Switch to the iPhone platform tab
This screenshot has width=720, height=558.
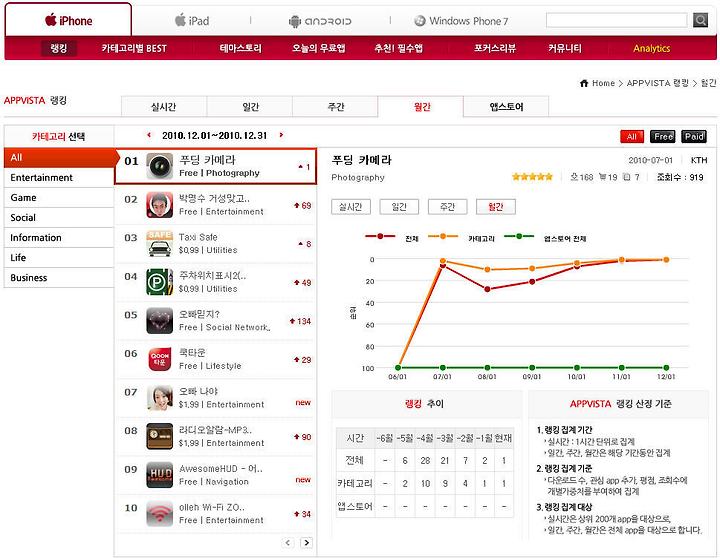[x=68, y=20]
